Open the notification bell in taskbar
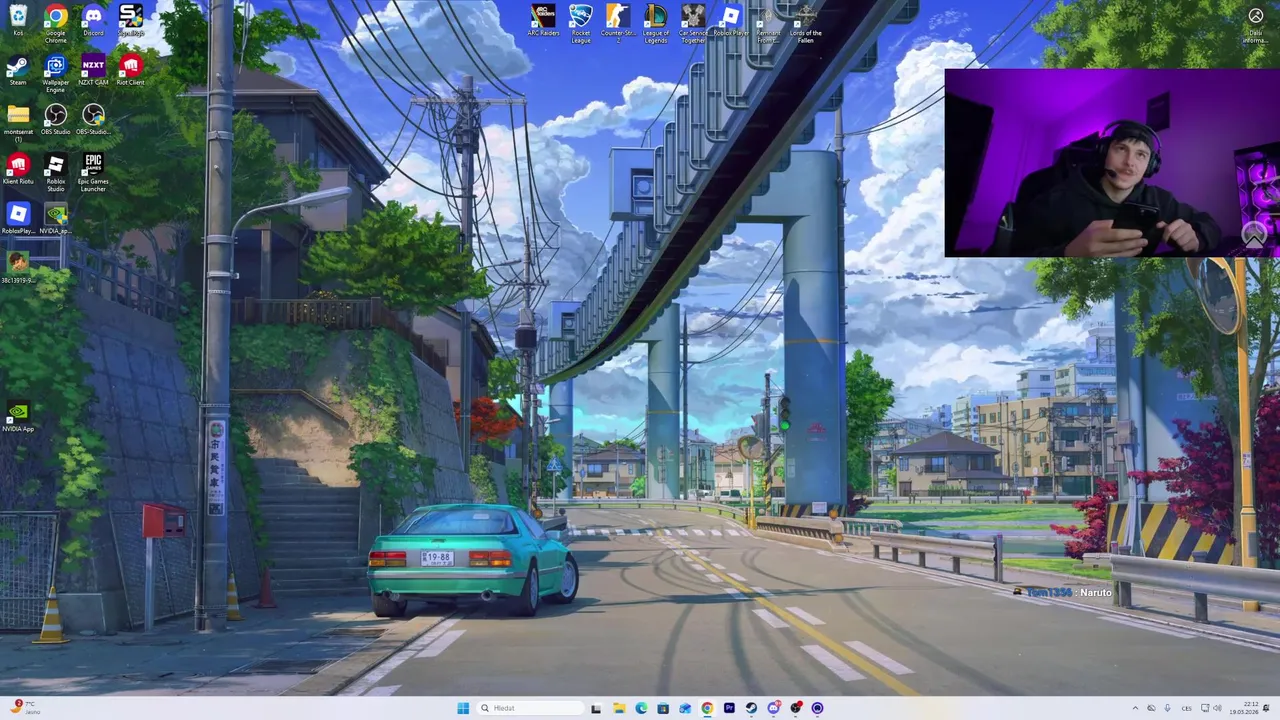 (x=1266, y=708)
